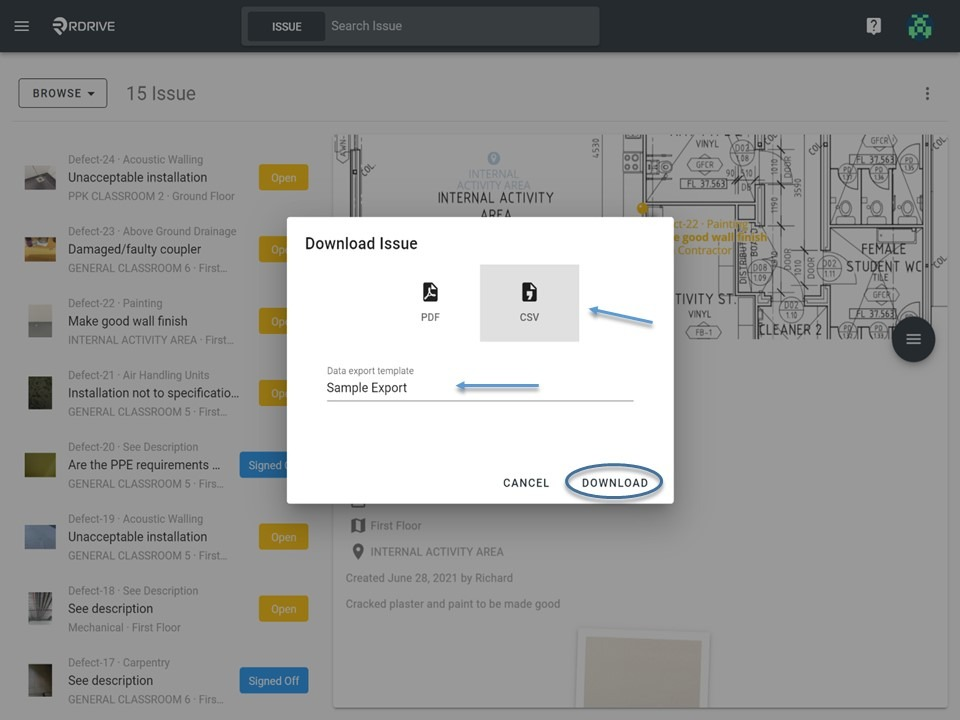Select the PDF format option
The height and width of the screenshot is (720, 960).
(x=430, y=302)
